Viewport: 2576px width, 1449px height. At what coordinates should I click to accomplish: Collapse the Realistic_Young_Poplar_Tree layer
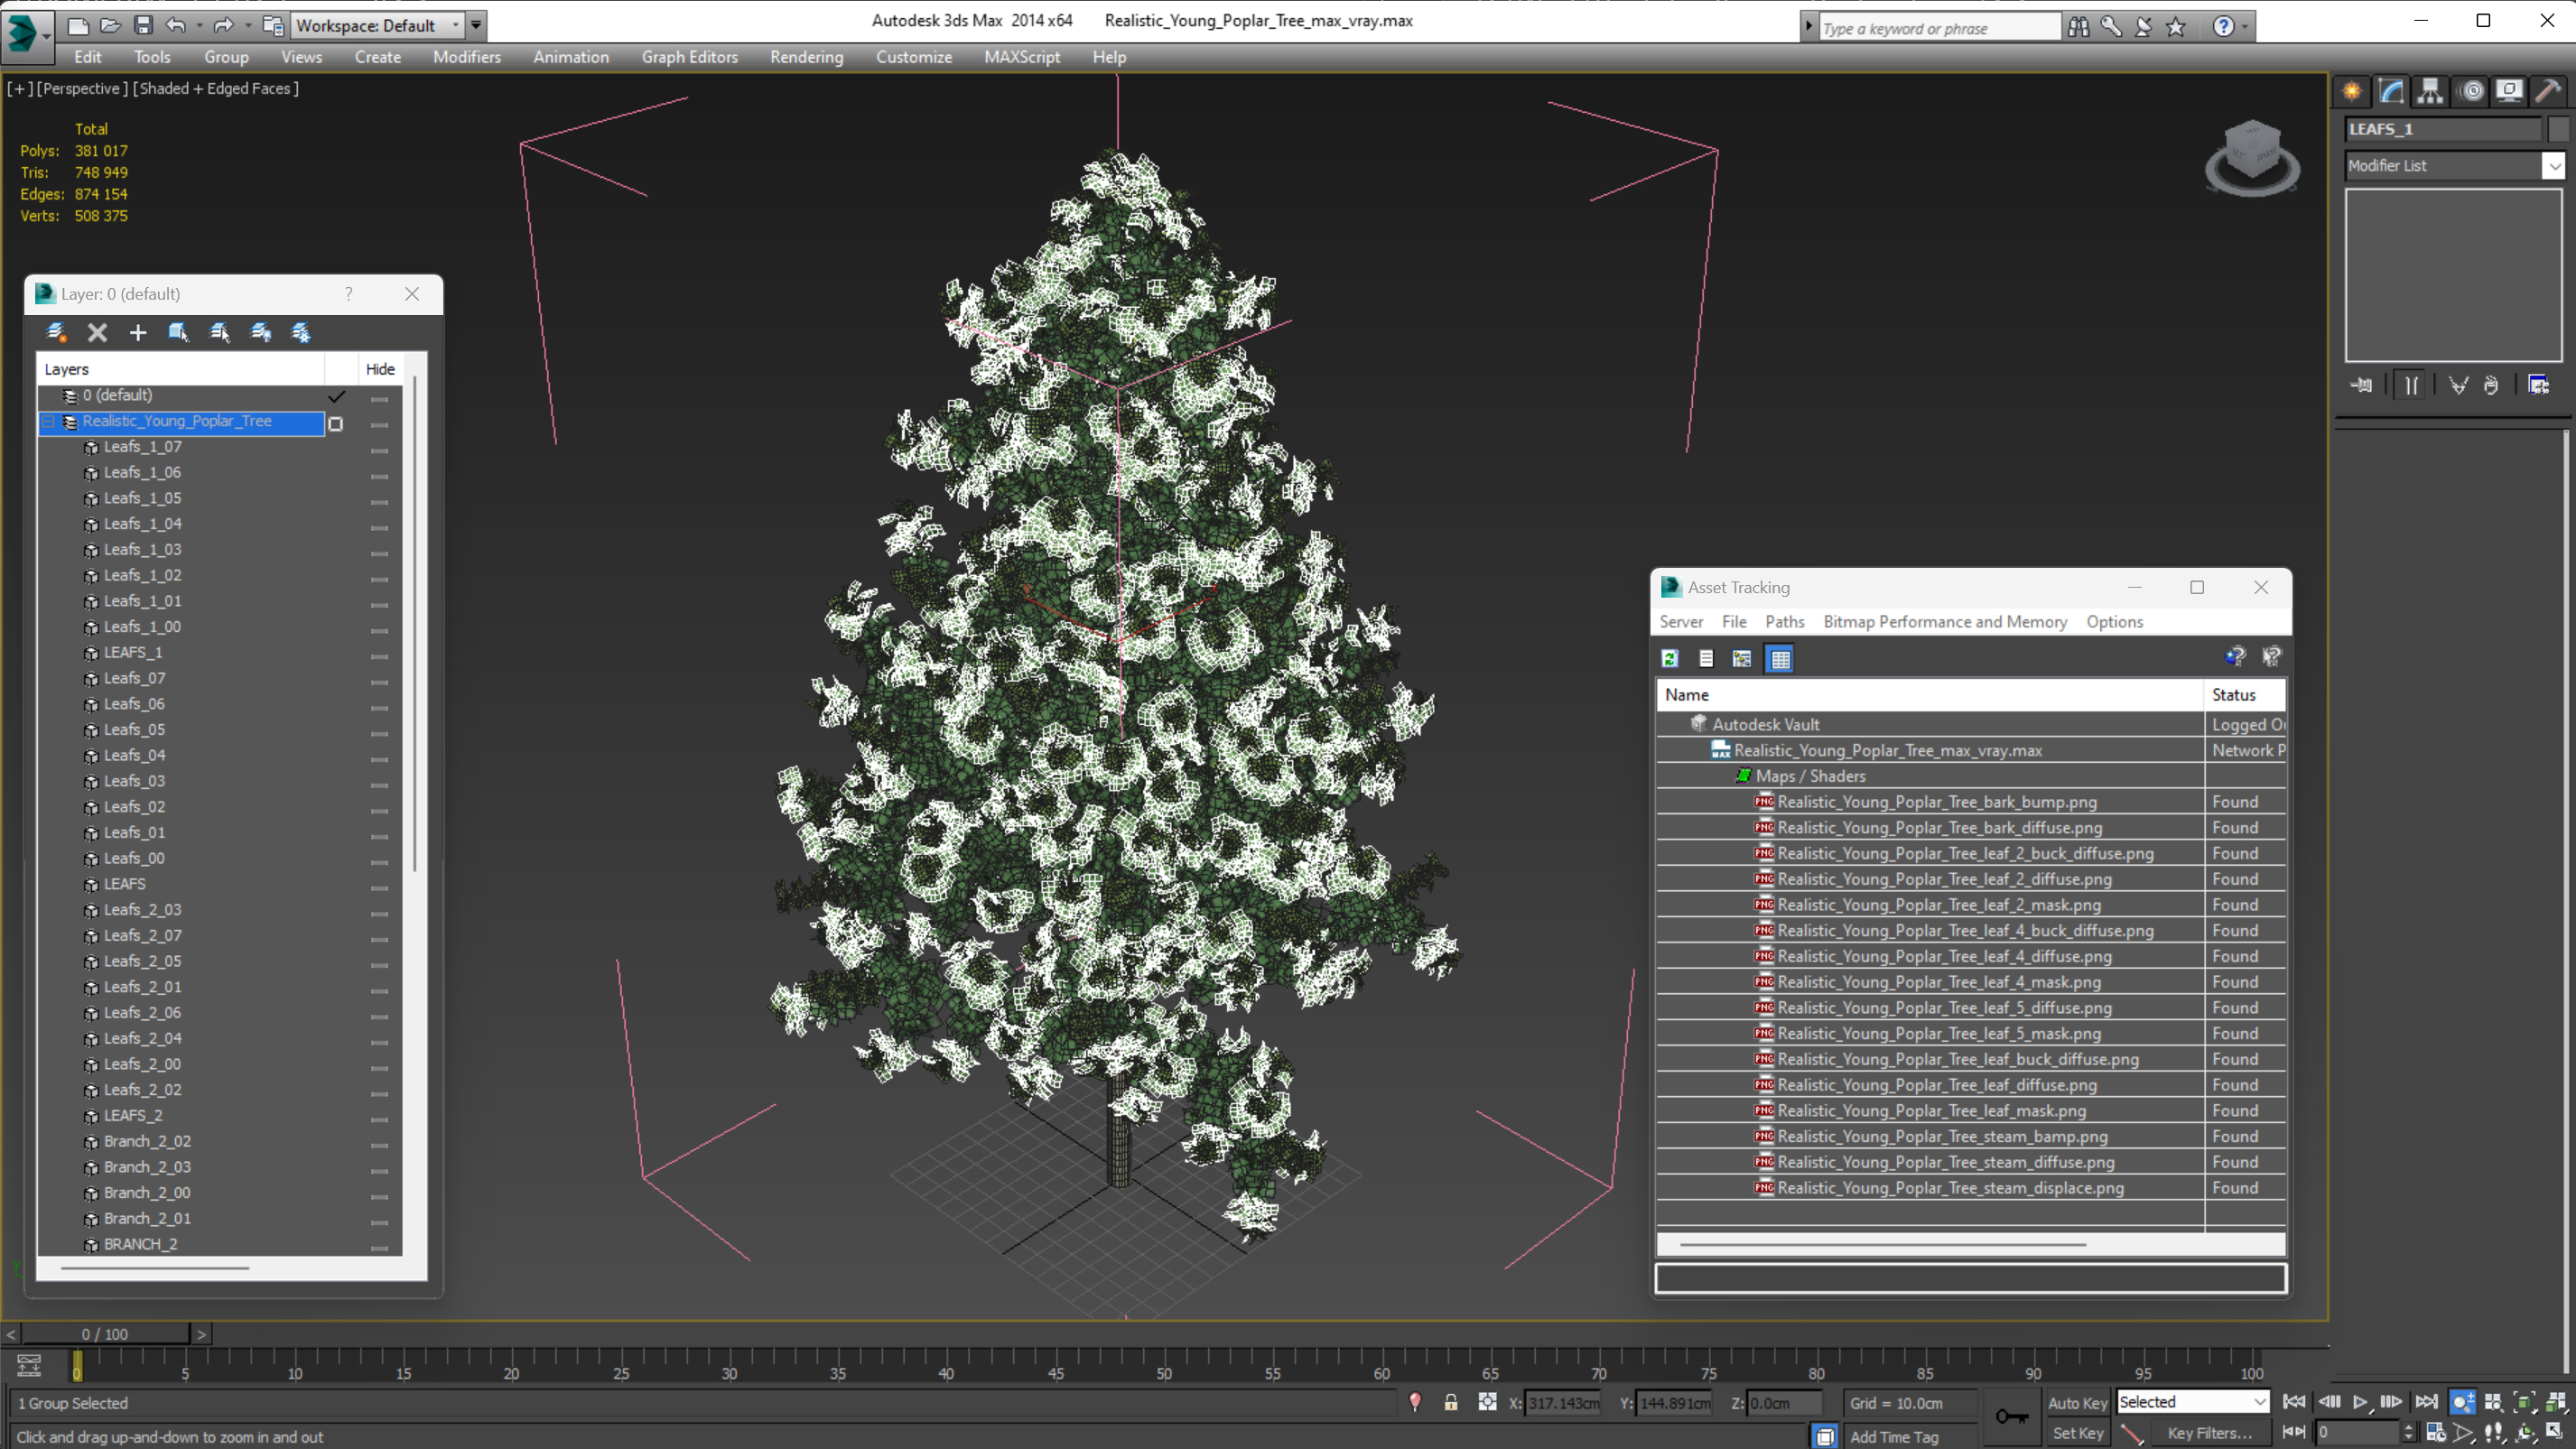click(x=48, y=422)
